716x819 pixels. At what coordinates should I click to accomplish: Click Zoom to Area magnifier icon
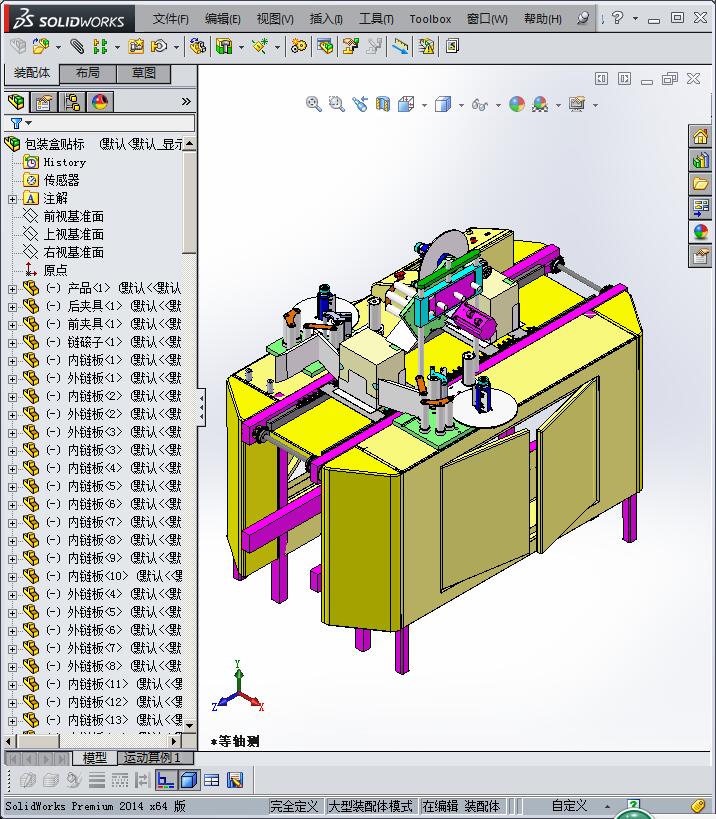tap(336, 104)
